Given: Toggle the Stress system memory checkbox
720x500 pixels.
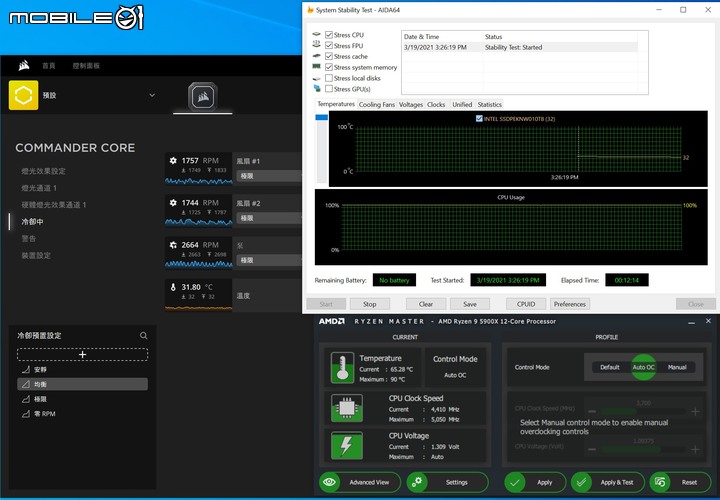Looking at the screenshot, I should click(x=329, y=67).
